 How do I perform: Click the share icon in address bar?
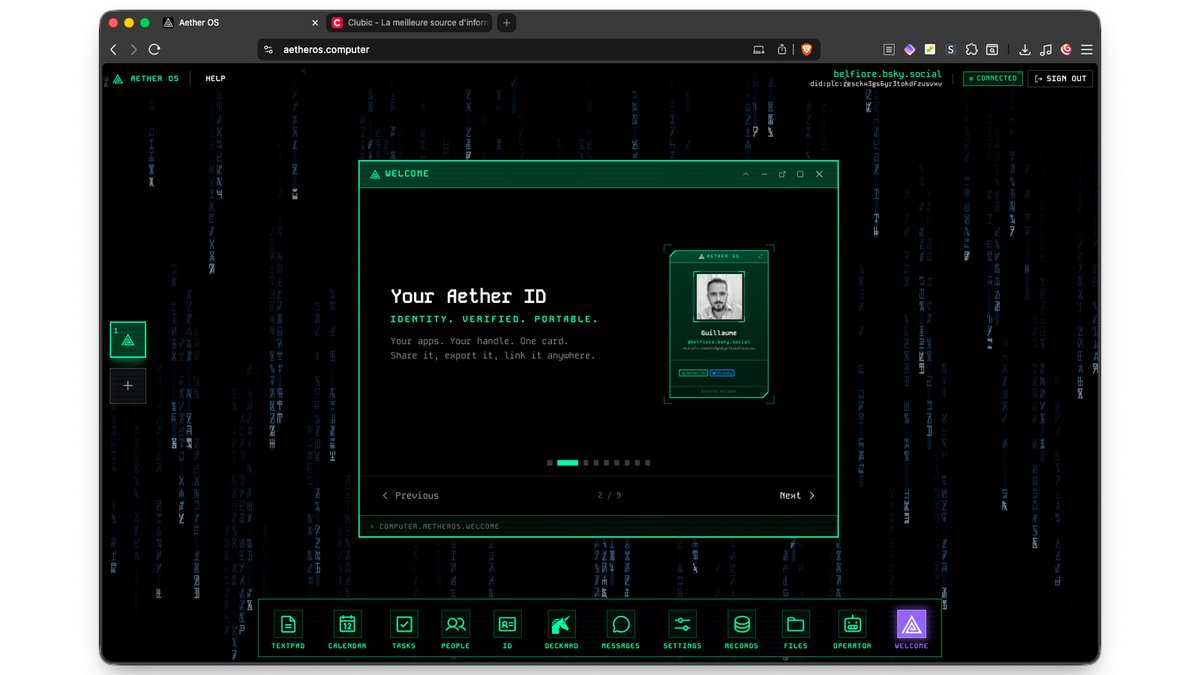782,49
